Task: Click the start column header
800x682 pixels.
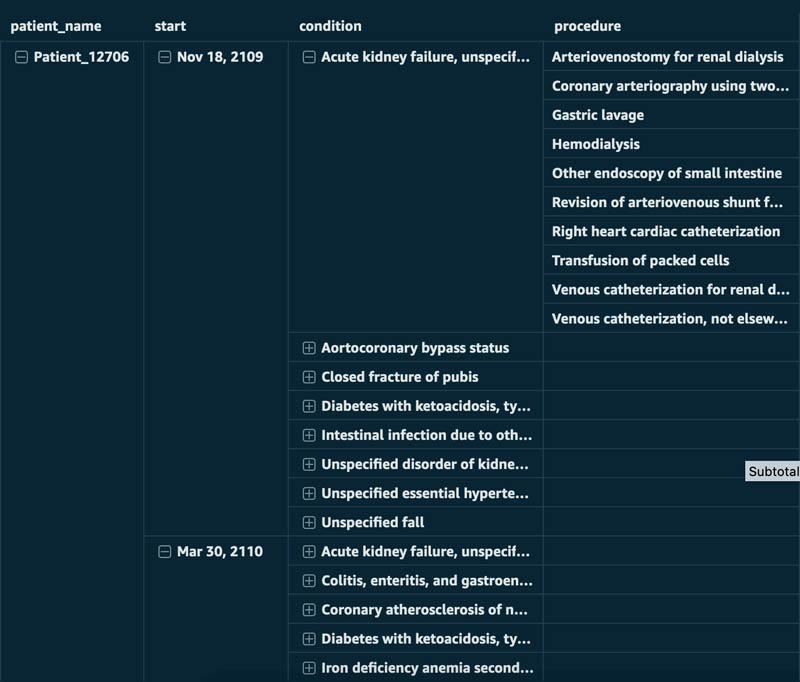Action: (170, 26)
